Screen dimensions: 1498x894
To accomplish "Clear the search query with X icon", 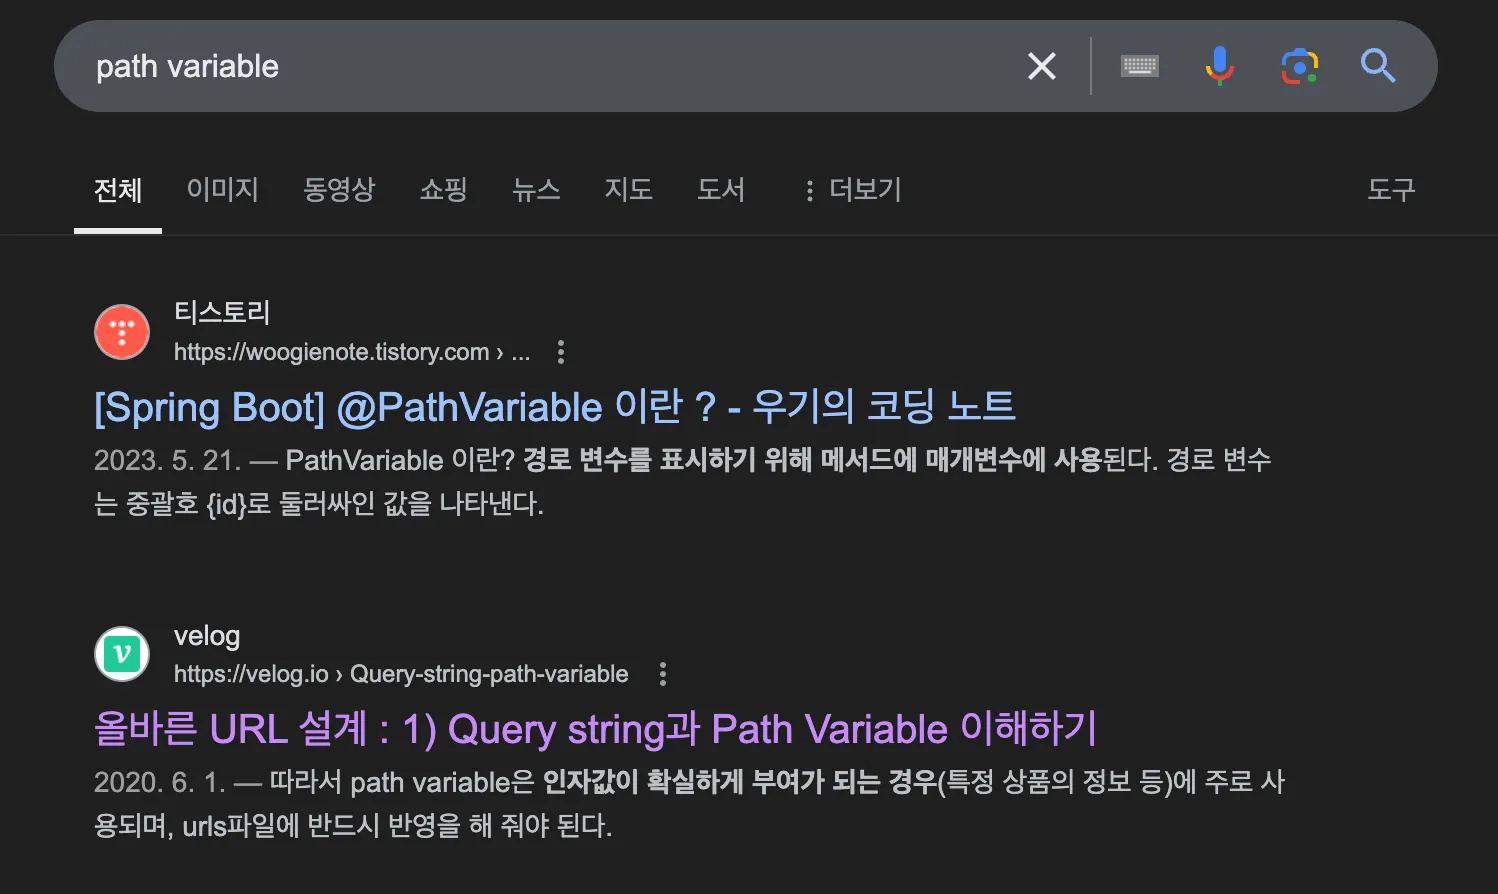I will click(x=1041, y=66).
